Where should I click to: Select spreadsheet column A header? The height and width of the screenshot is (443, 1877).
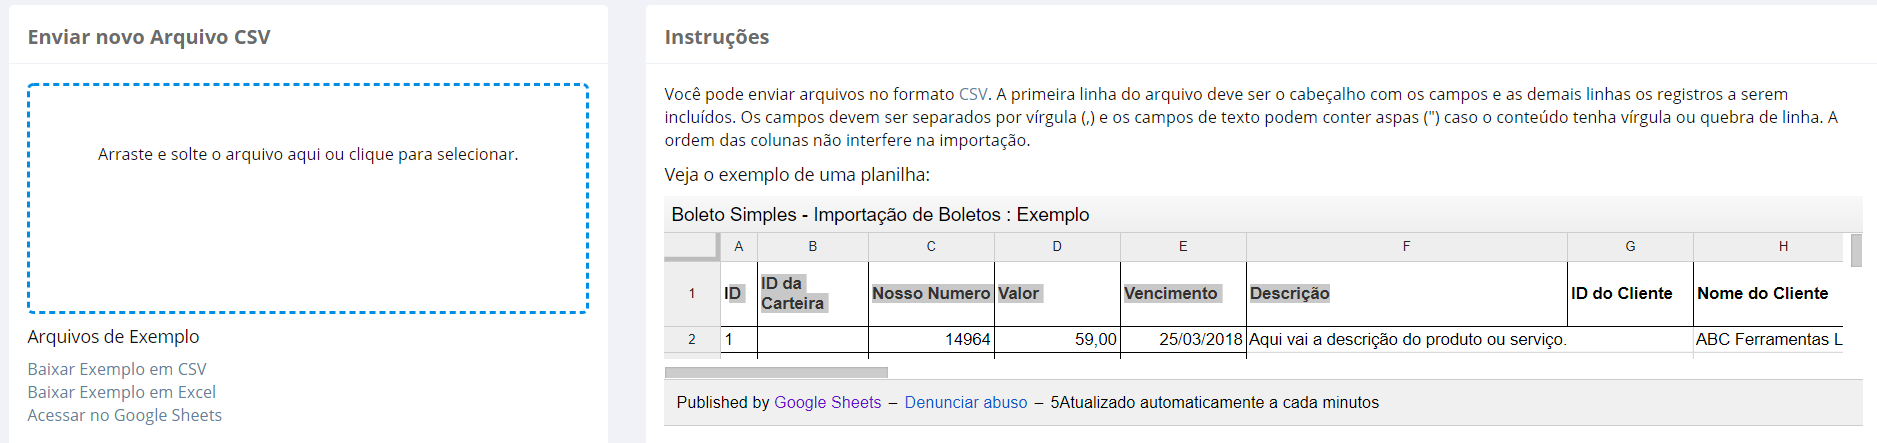pos(739,246)
